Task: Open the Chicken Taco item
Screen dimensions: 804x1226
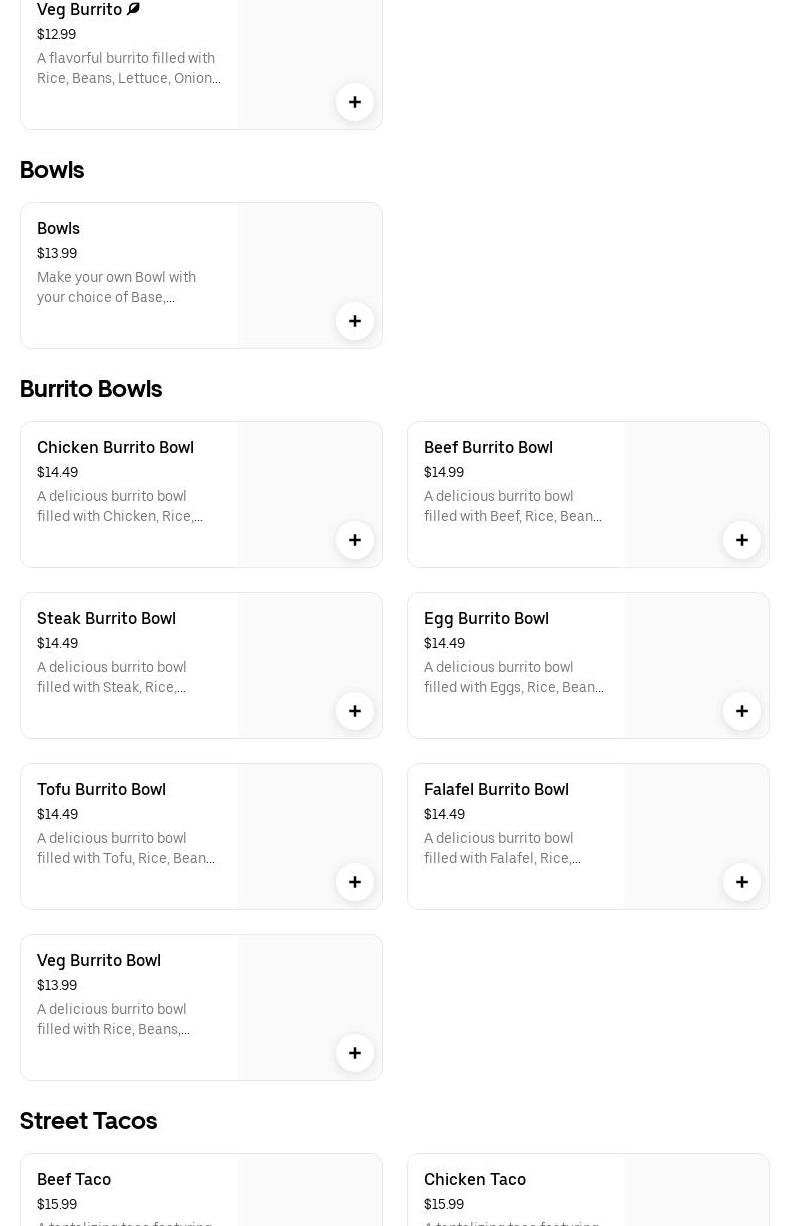Action: pos(475,1180)
